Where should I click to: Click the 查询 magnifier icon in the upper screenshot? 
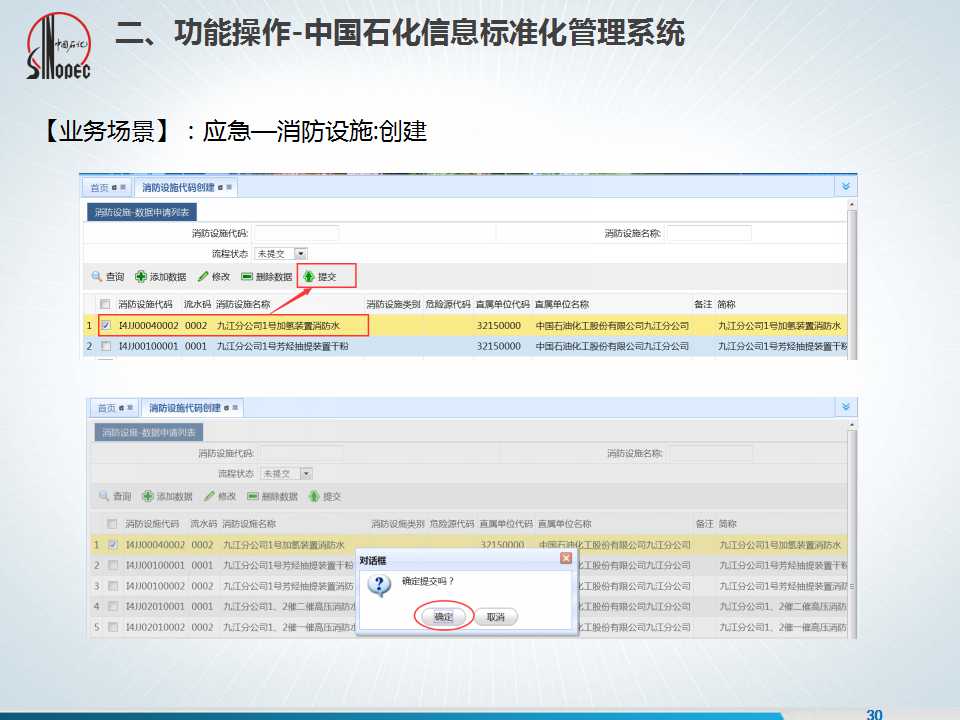point(97,277)
